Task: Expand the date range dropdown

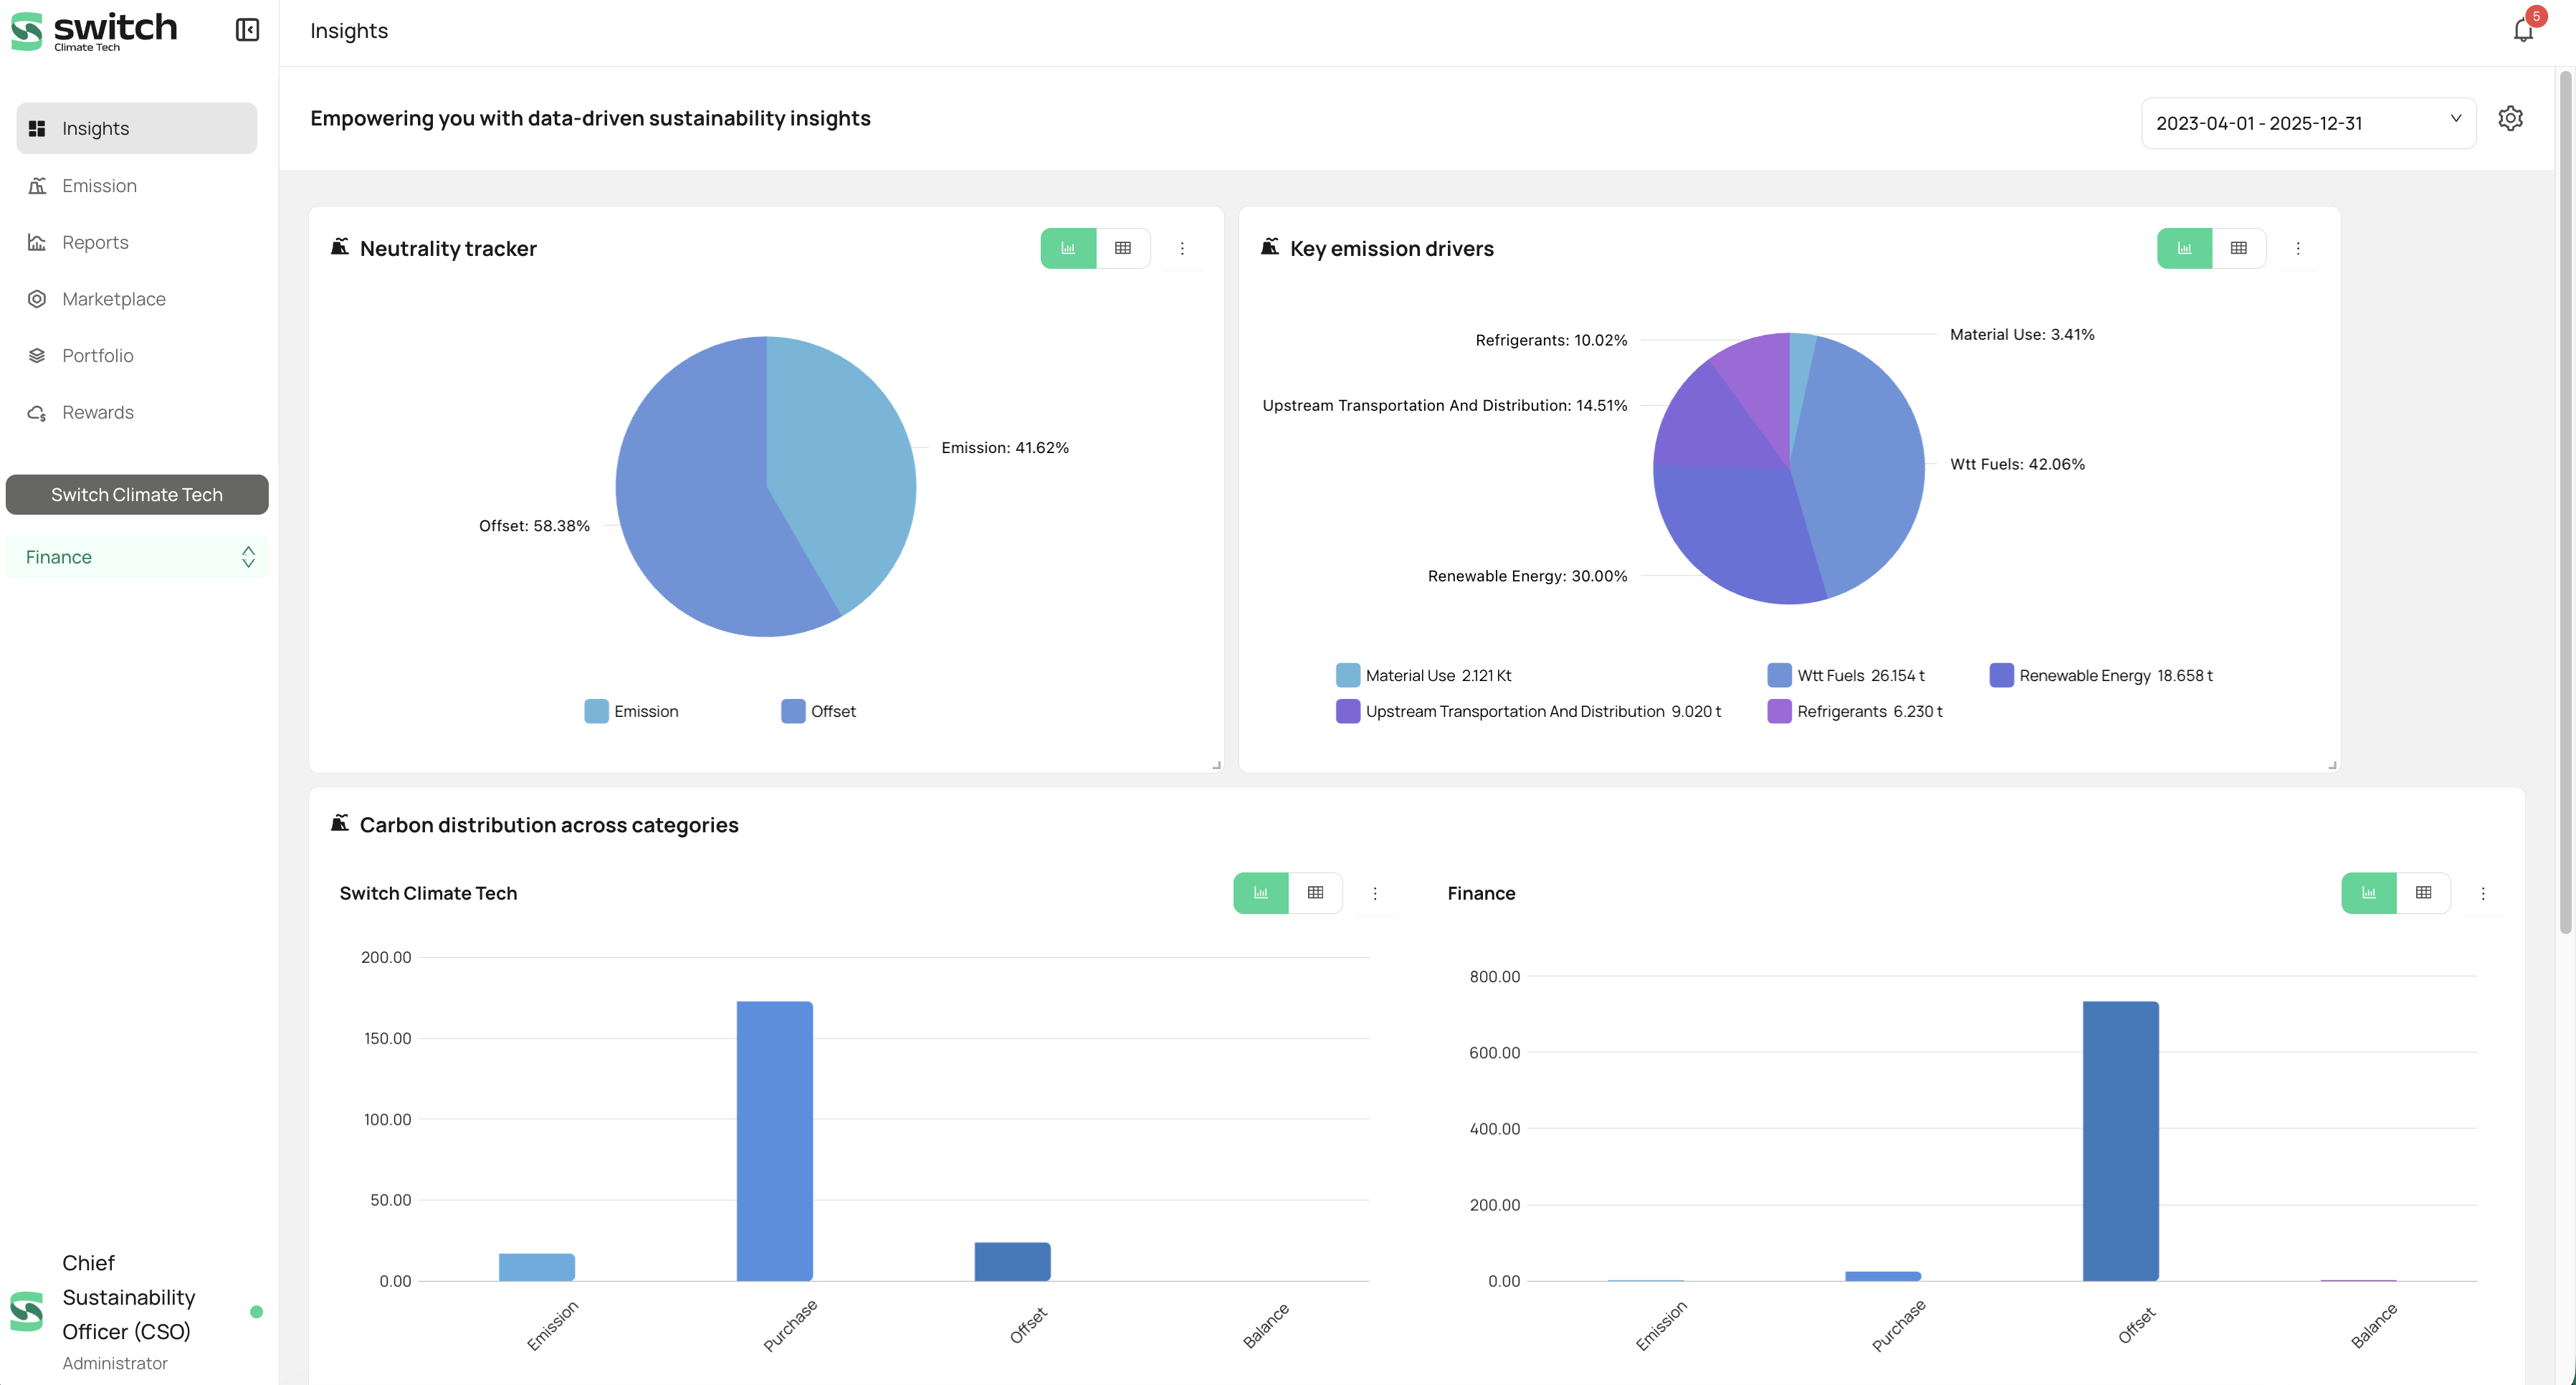Action: 2308,123
